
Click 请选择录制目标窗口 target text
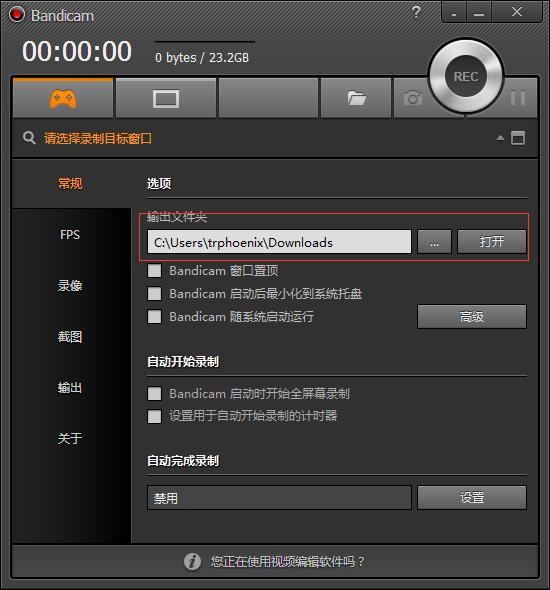point(98,138)
